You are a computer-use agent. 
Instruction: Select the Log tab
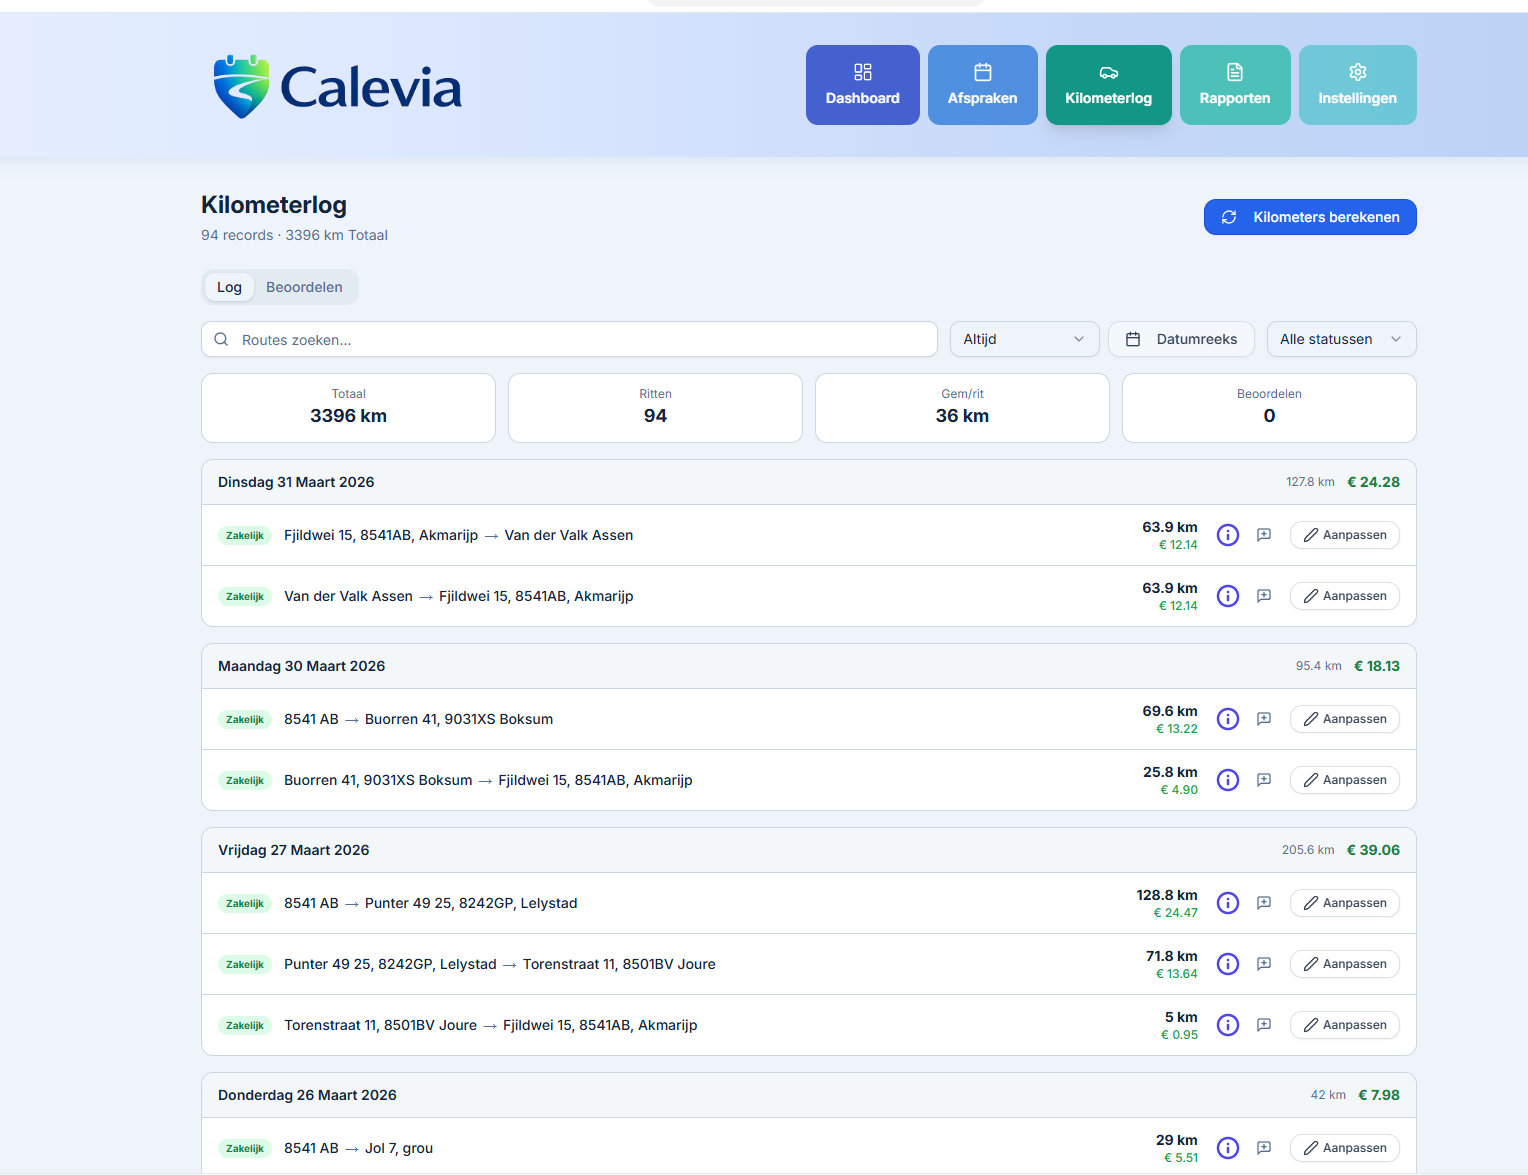[x=228, y=287]
